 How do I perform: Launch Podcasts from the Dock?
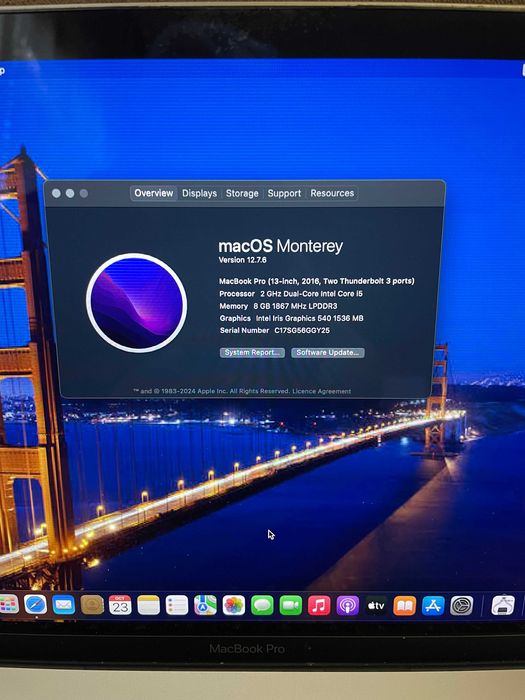[x=348, y=605]
